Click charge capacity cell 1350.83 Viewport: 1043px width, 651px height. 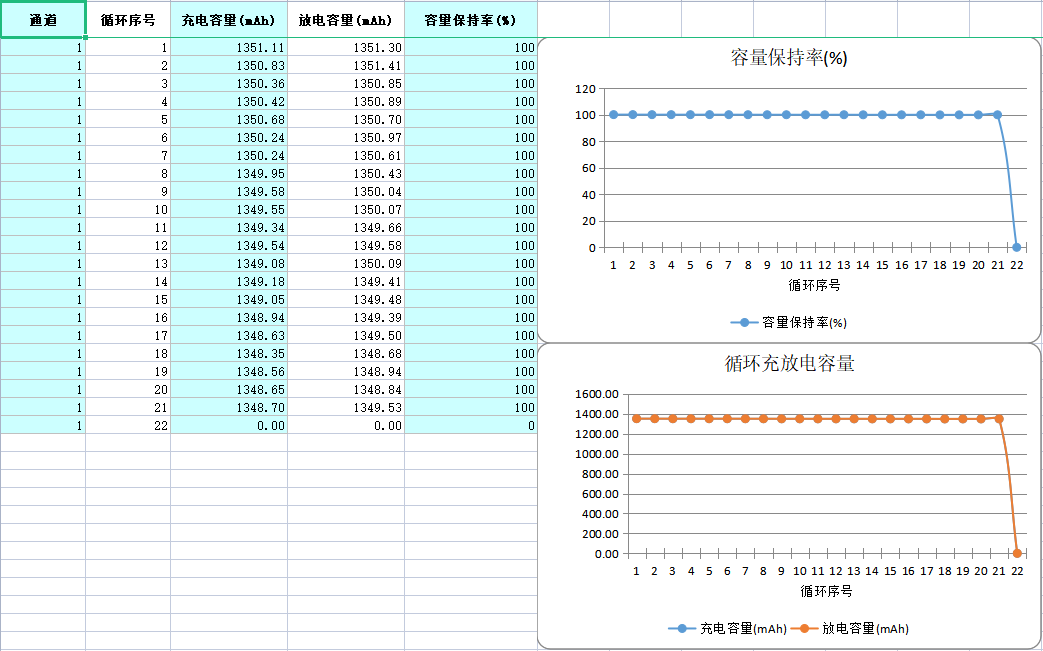(229, 65)
